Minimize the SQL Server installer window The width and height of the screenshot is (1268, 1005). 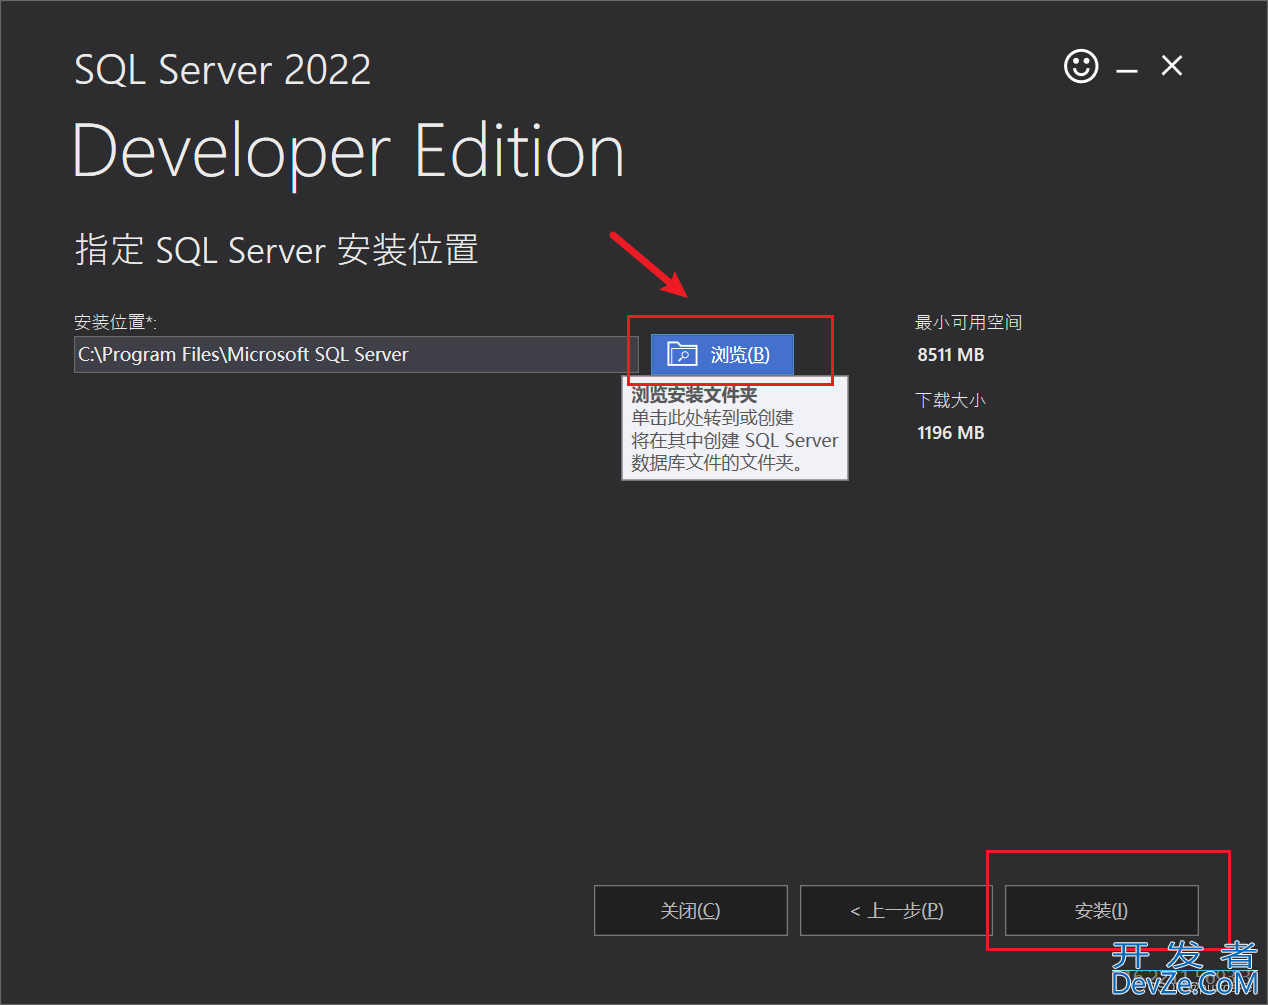click(1127, 70)
